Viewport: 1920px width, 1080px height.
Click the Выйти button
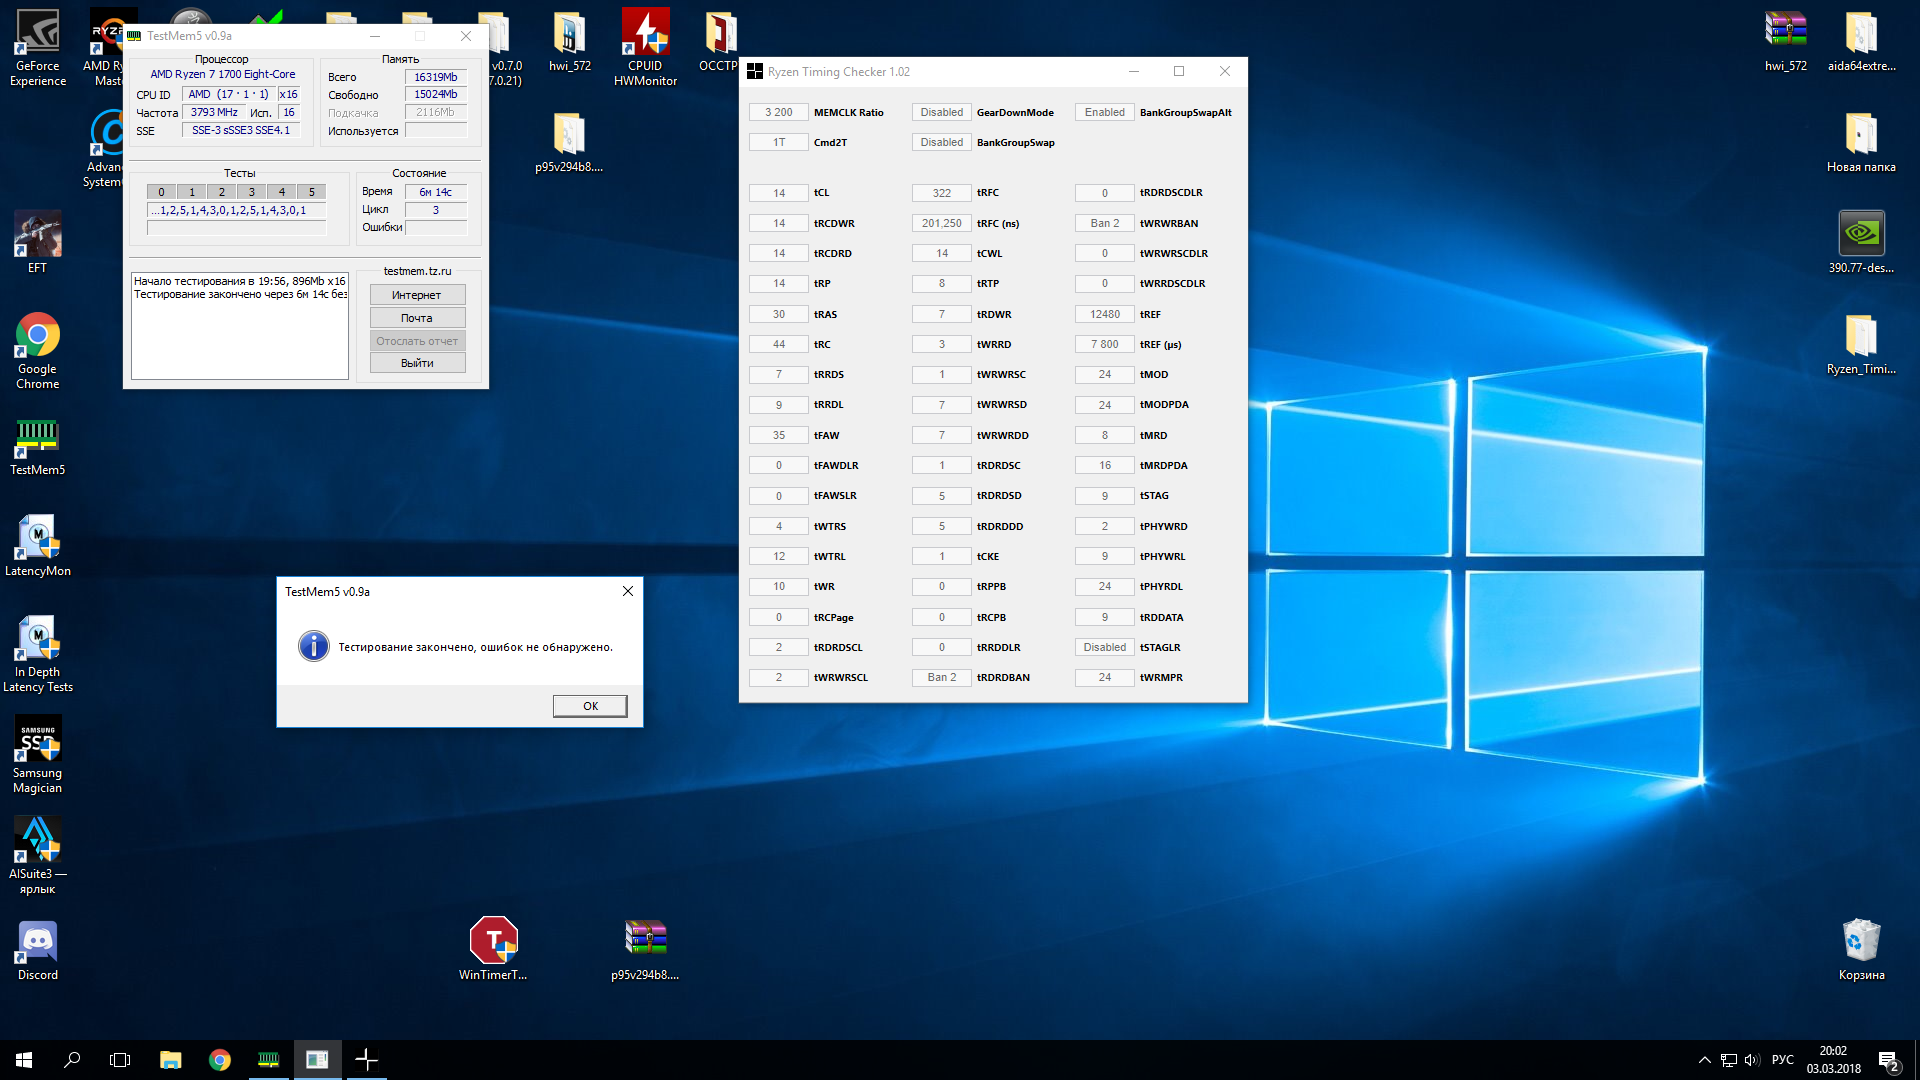click(417, 363)
